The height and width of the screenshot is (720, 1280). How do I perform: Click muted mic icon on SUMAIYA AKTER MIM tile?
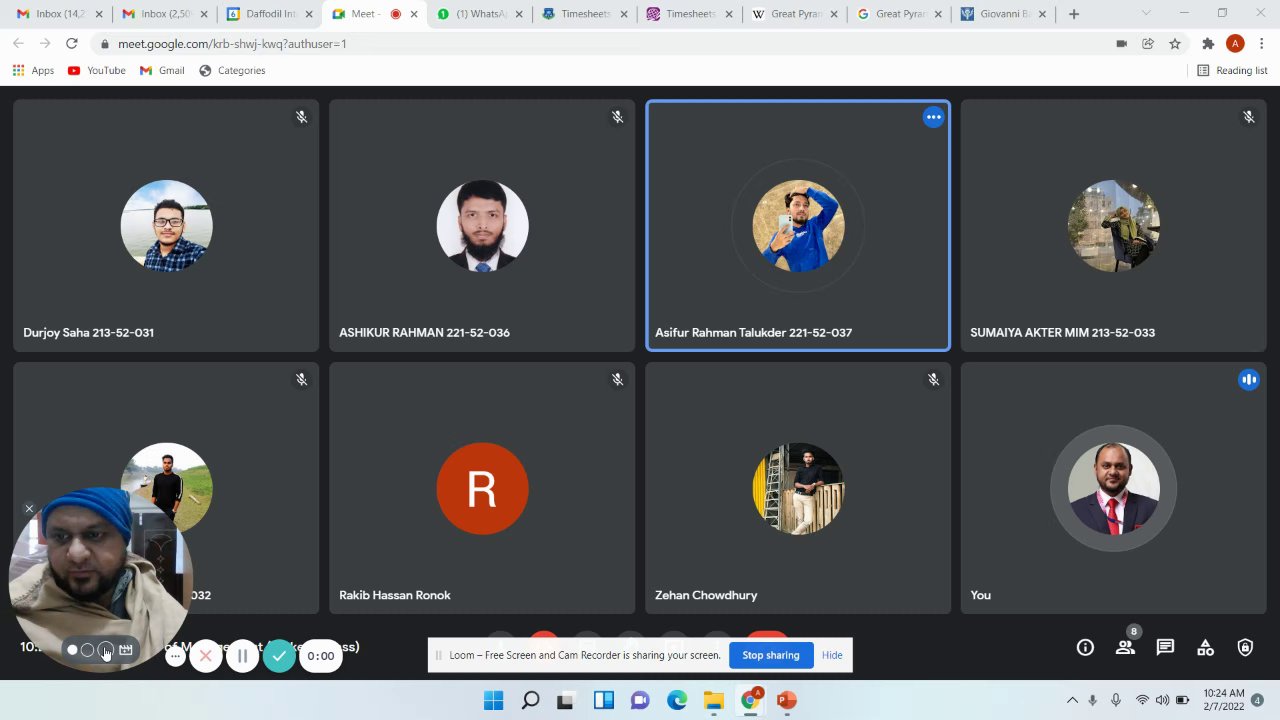1249,117
